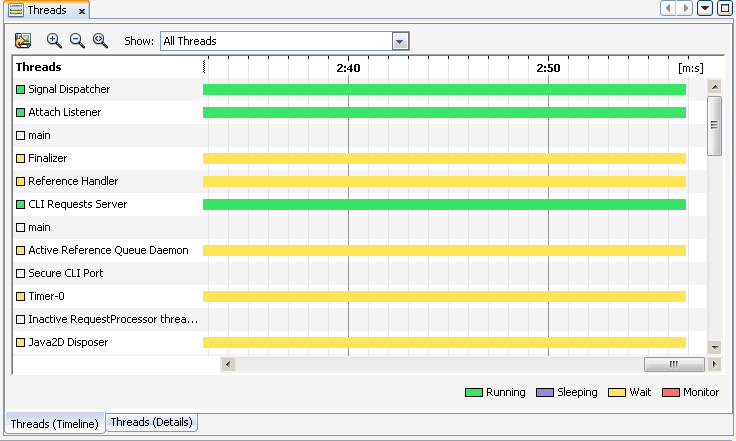The width and height of the screenshot is (736, 441).
Task: Click the Inactive RequestProcessor state icon
Action: tap(20, 319)
